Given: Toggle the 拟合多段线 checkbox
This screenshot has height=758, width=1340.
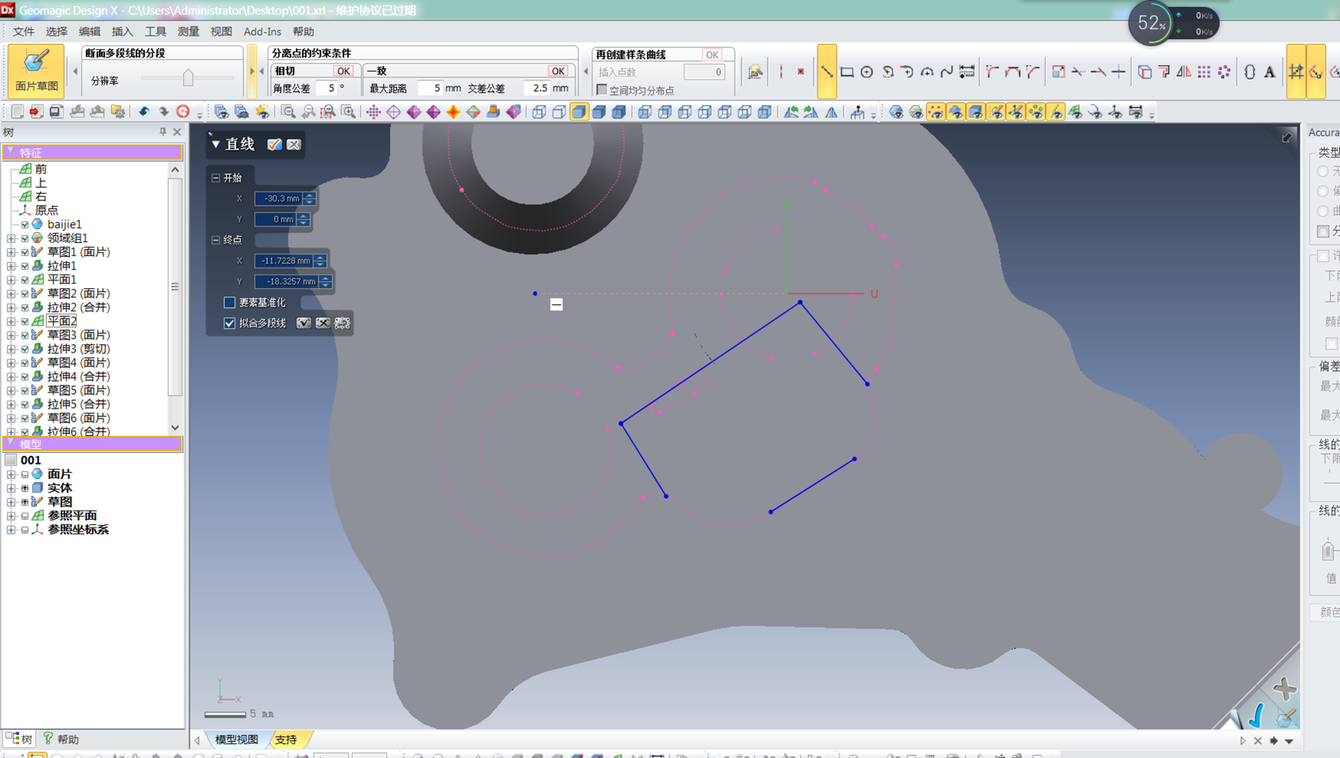Looking at the screenshot, I should (230, 323).
